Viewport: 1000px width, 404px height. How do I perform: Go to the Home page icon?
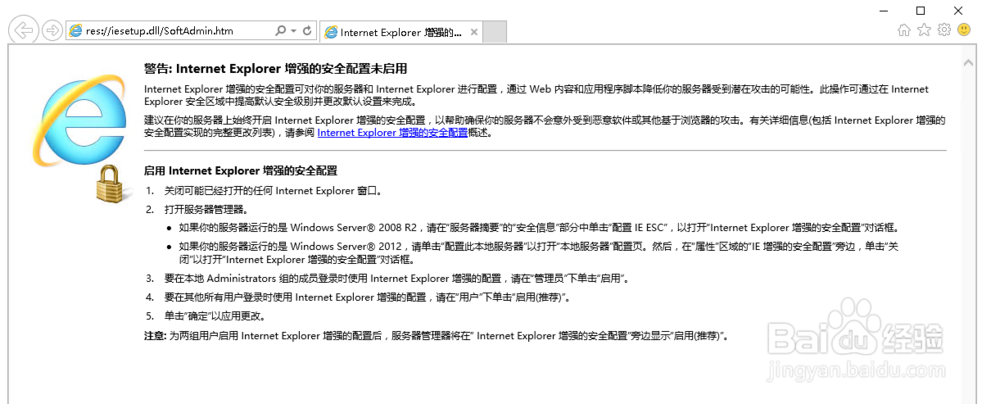(904, 30)
